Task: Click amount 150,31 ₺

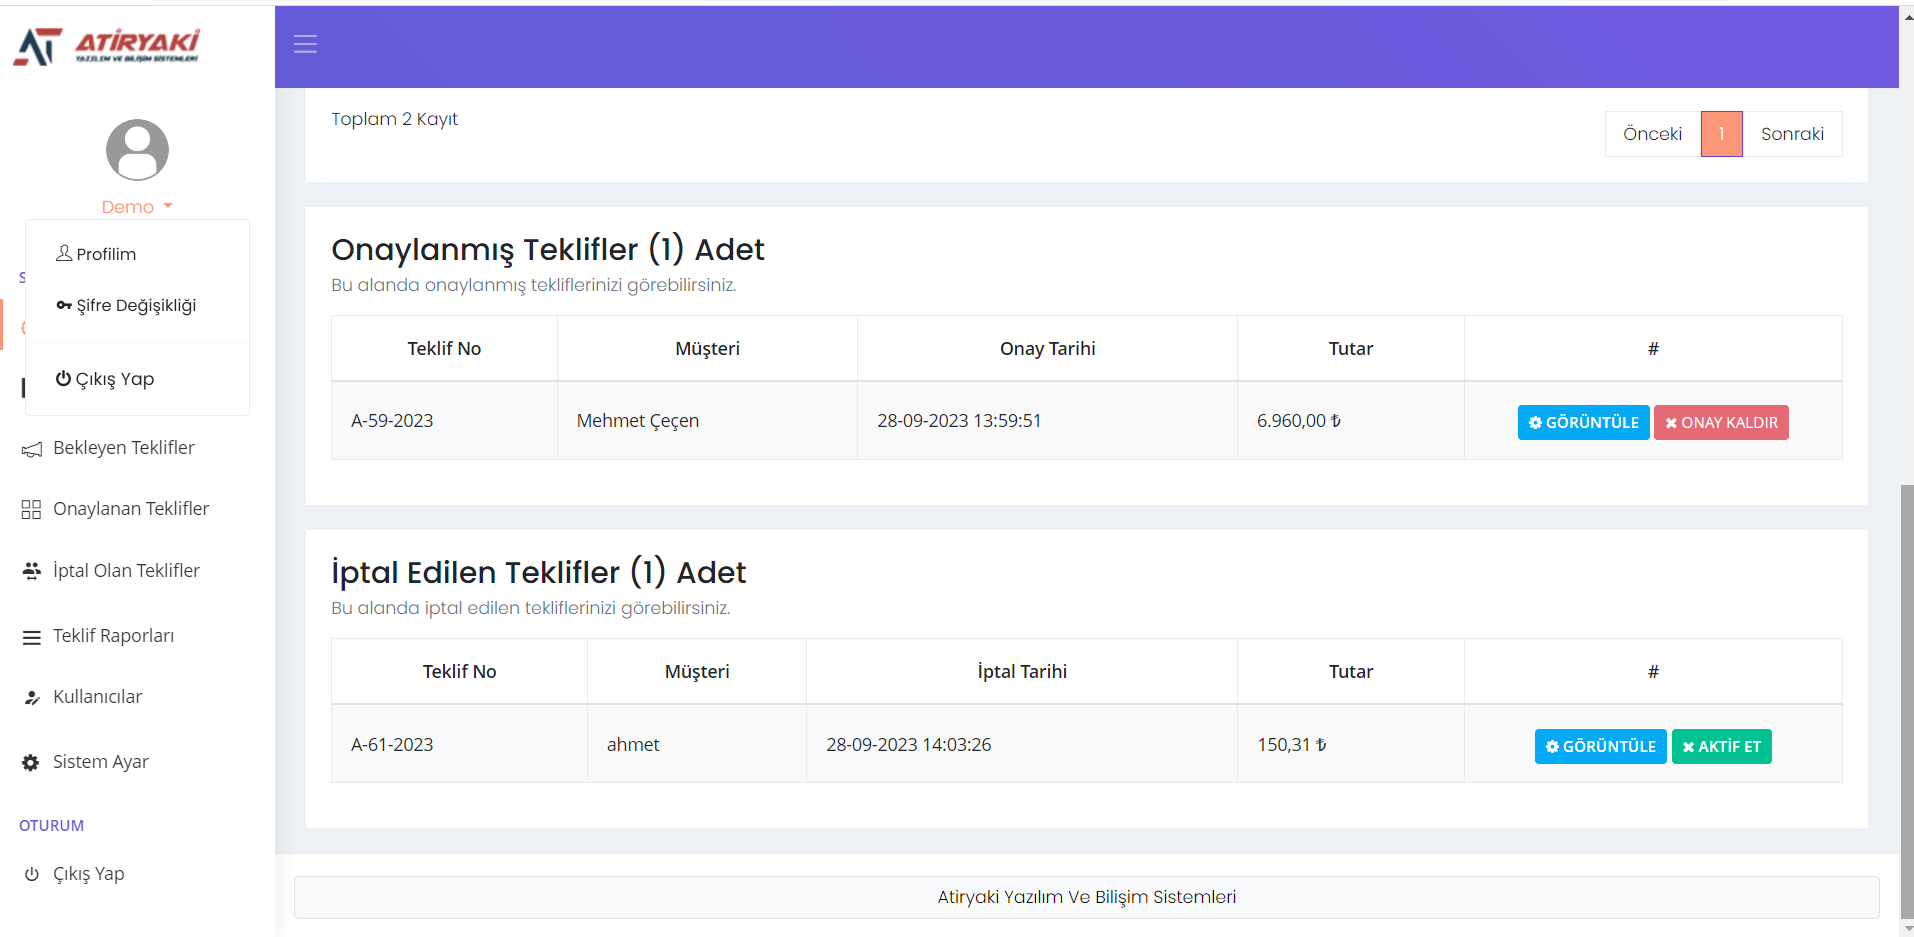Action: pos(1292,745)
